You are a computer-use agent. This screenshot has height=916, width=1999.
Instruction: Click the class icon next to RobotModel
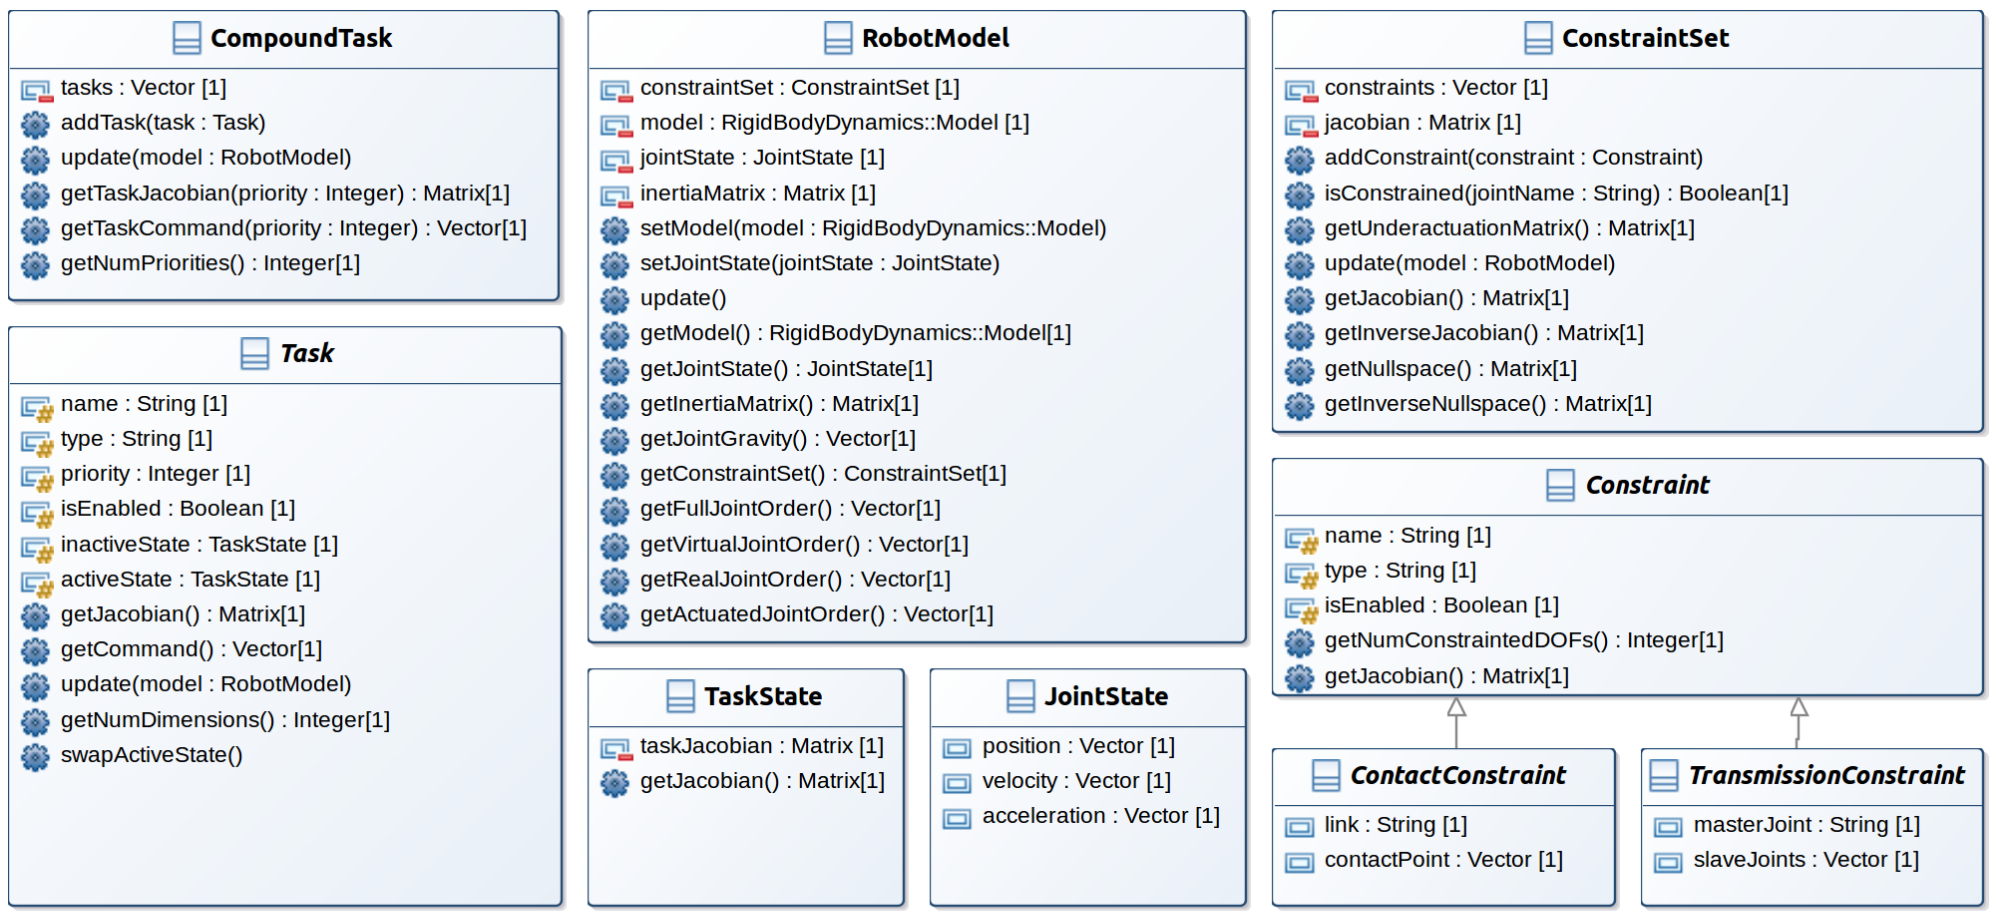coord(838,38)
